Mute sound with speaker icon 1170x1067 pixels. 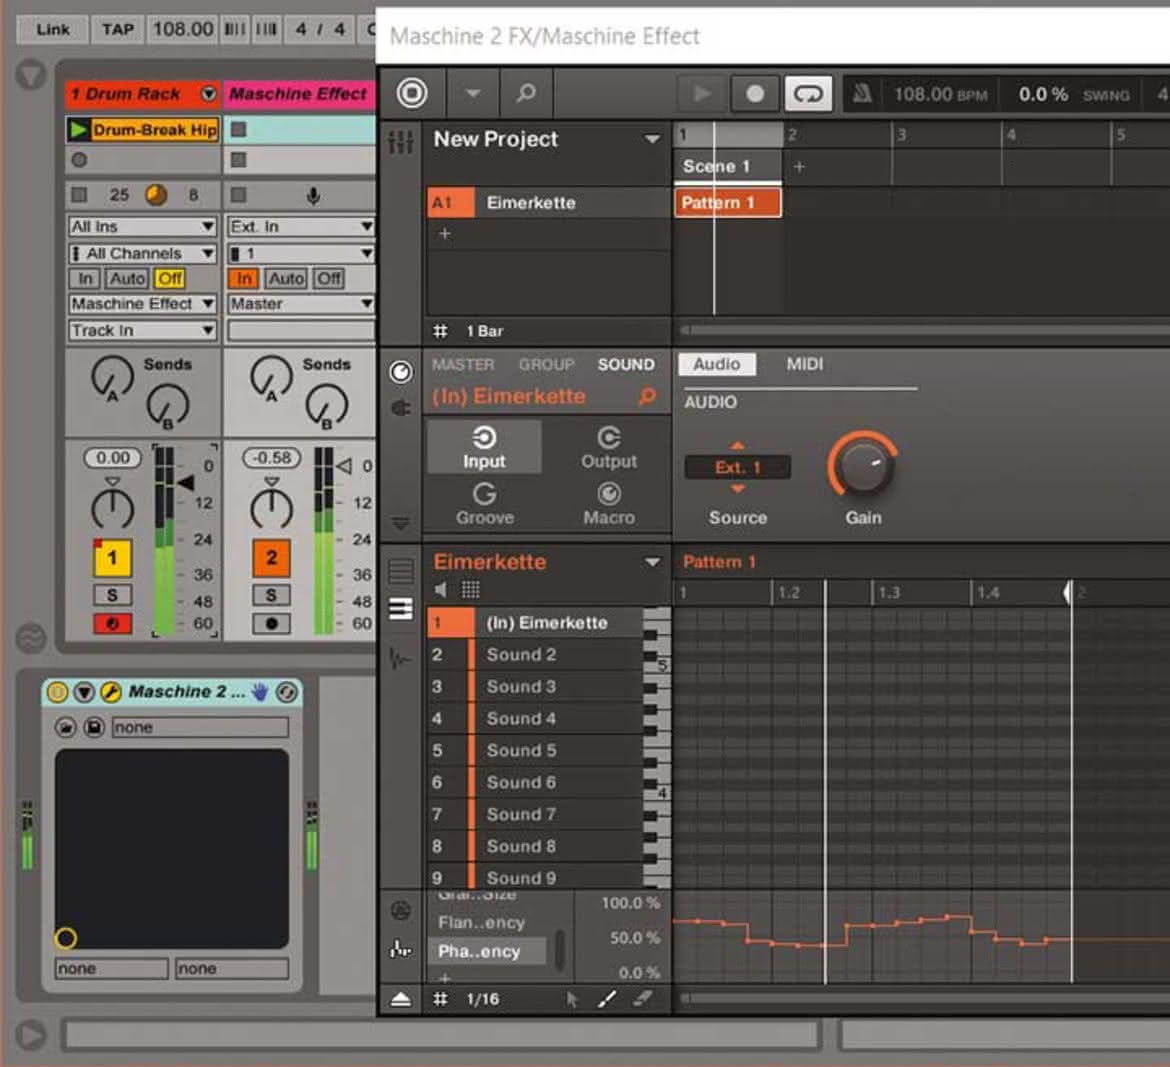click(441, 589)
